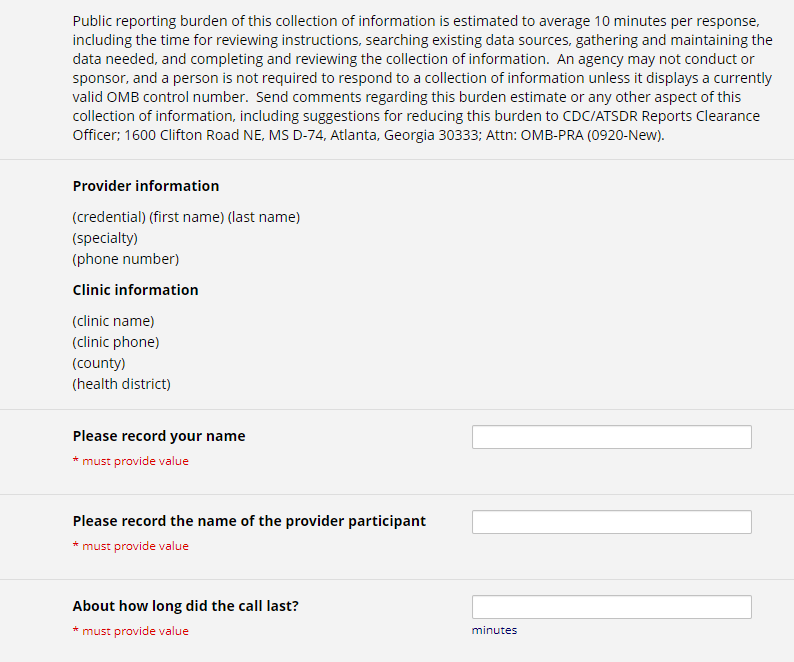794x662 pixels.
Task: Click the '(clinic name)' placeholder text
Action: tap(113, 321)
